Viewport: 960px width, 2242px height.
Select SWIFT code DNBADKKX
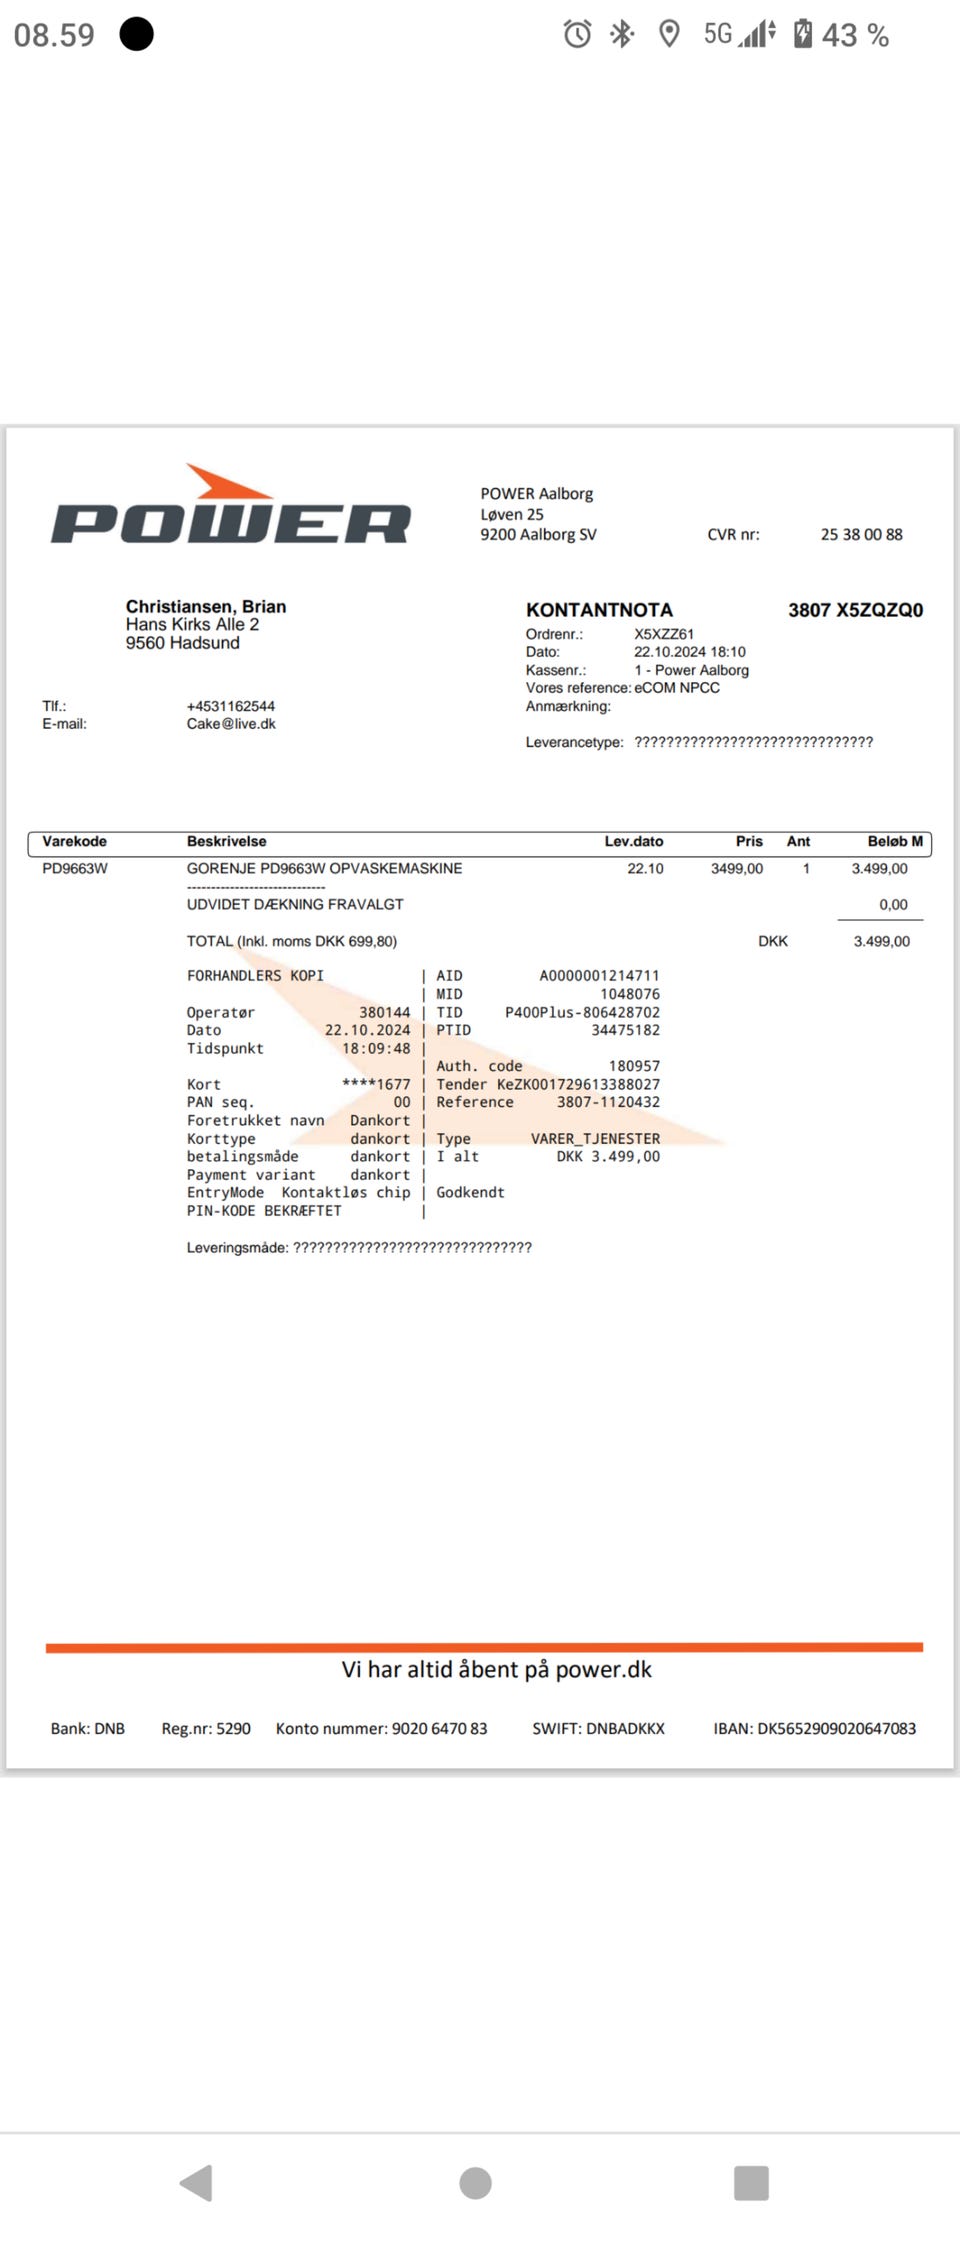(599, 1728)
